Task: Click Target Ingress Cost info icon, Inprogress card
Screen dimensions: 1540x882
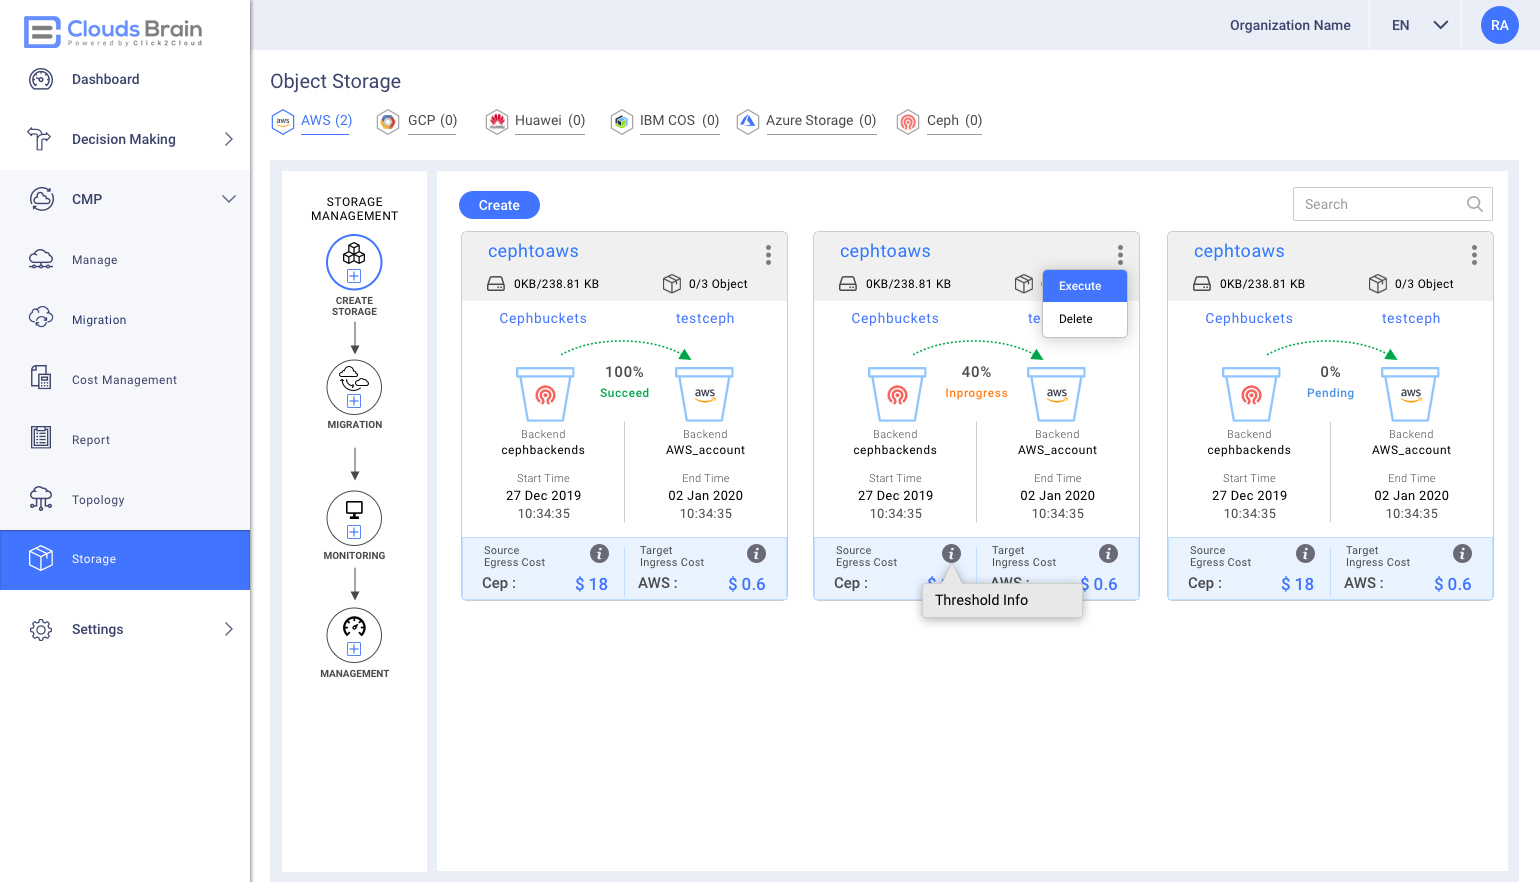Action: 1108,553
